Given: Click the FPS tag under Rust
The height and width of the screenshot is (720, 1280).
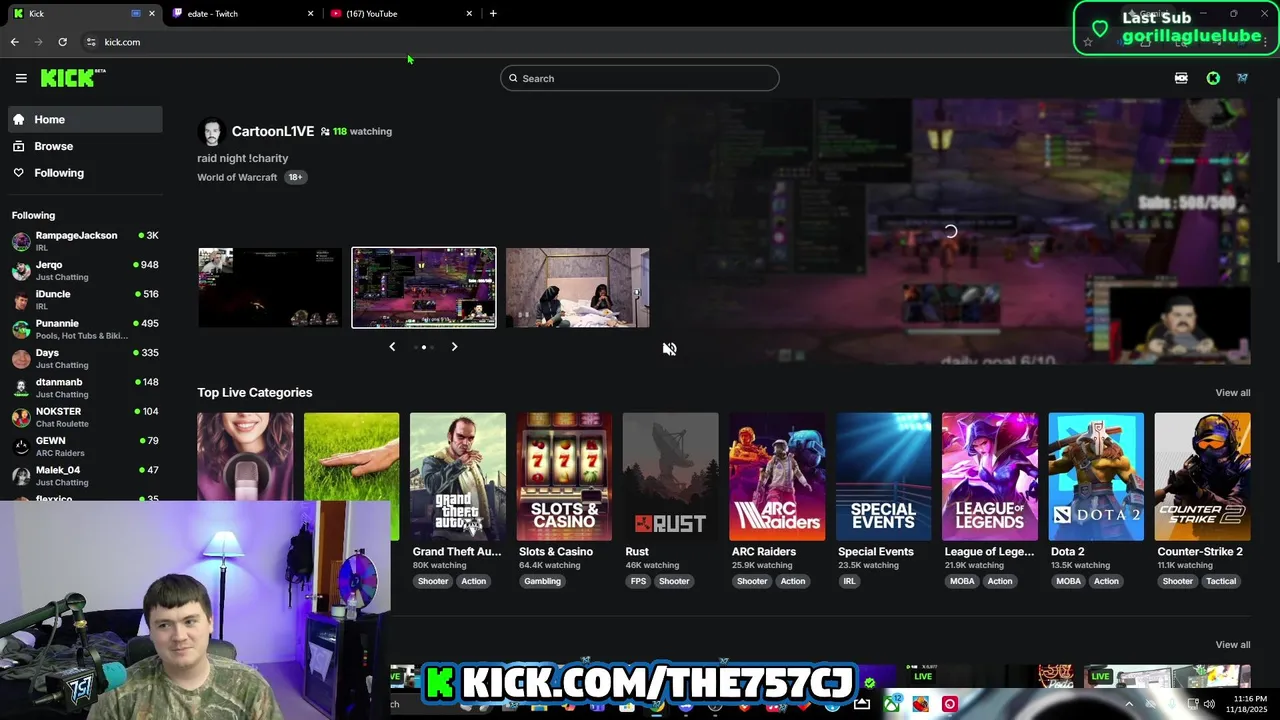Looking at the screenshot, I should point(638,581).
